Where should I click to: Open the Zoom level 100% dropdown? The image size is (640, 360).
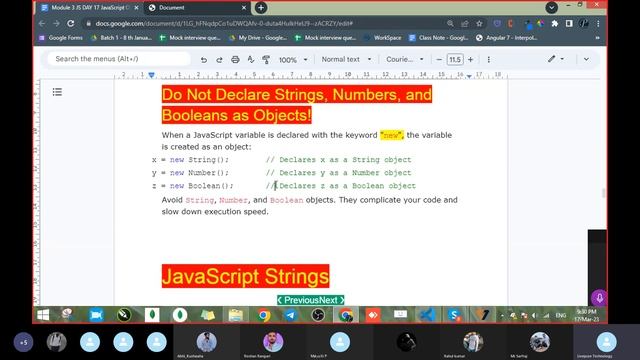pyautogui.click(x=293, y=60)
